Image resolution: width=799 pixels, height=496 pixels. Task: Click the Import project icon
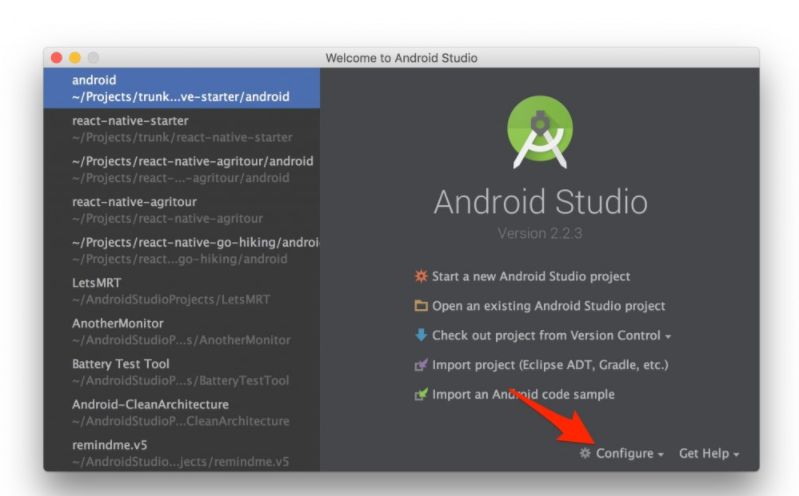pos(421,365)
